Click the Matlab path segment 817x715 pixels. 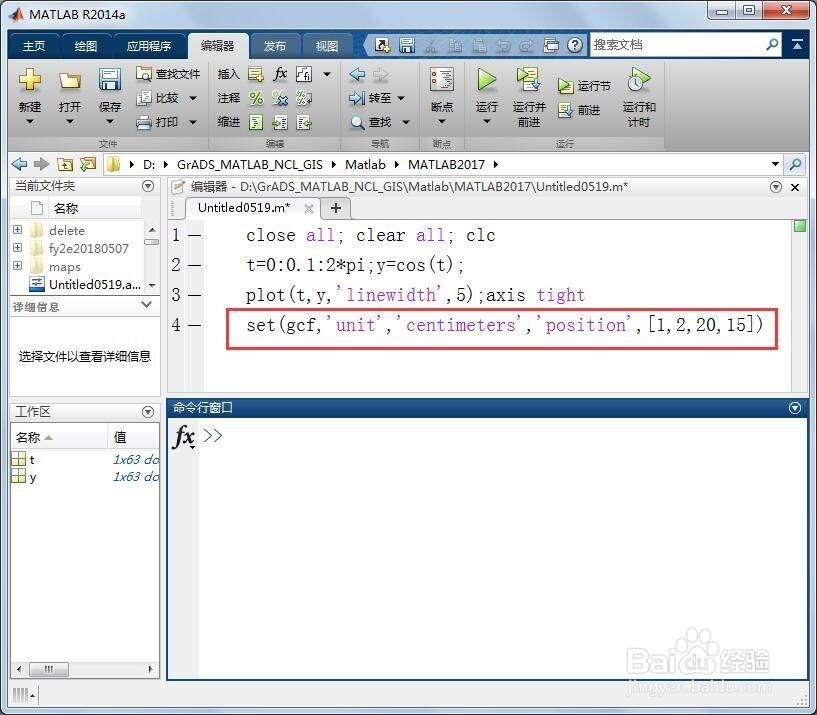pos(365,165)
